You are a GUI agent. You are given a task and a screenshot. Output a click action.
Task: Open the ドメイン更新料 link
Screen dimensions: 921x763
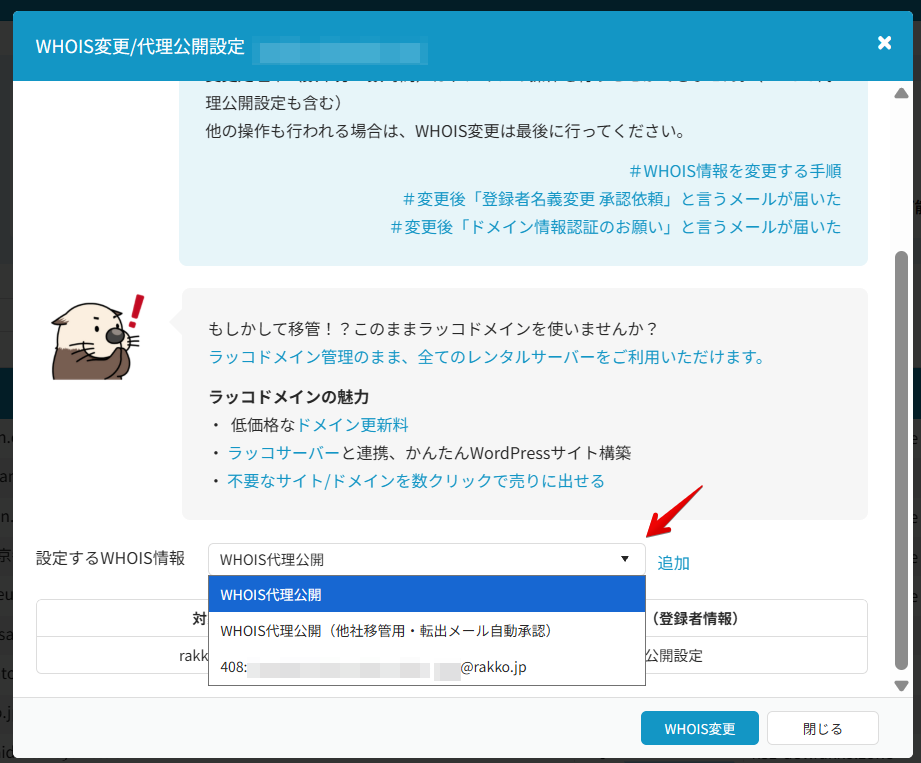[x=352, y=425]
